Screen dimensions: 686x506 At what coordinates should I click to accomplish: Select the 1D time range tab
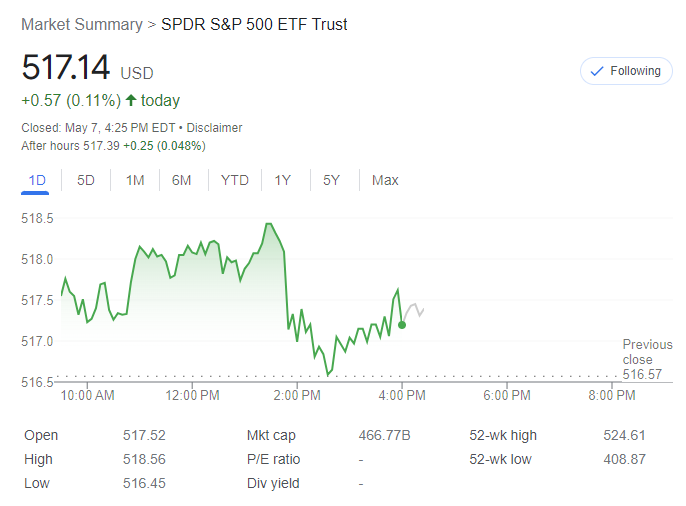pyautogui.click(x=38, y=180)
